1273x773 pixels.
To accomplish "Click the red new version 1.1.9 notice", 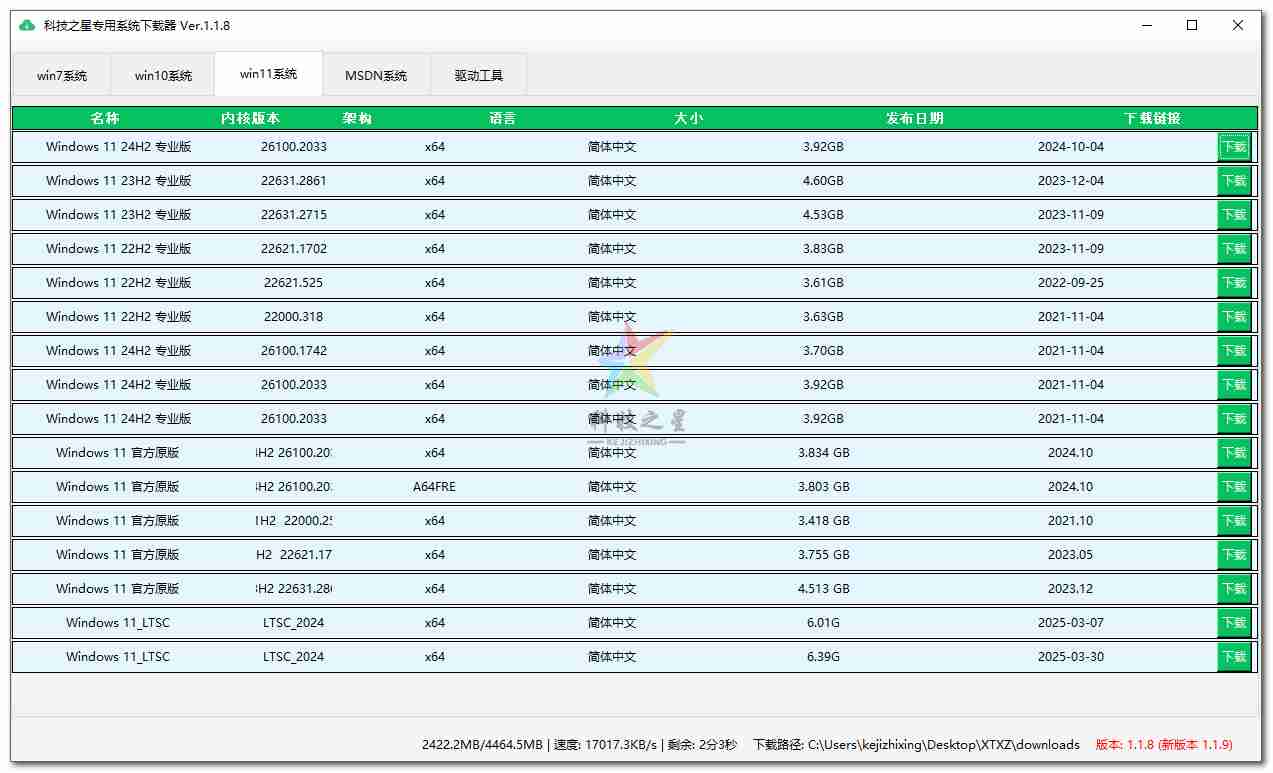I will tap(1164, 744).
